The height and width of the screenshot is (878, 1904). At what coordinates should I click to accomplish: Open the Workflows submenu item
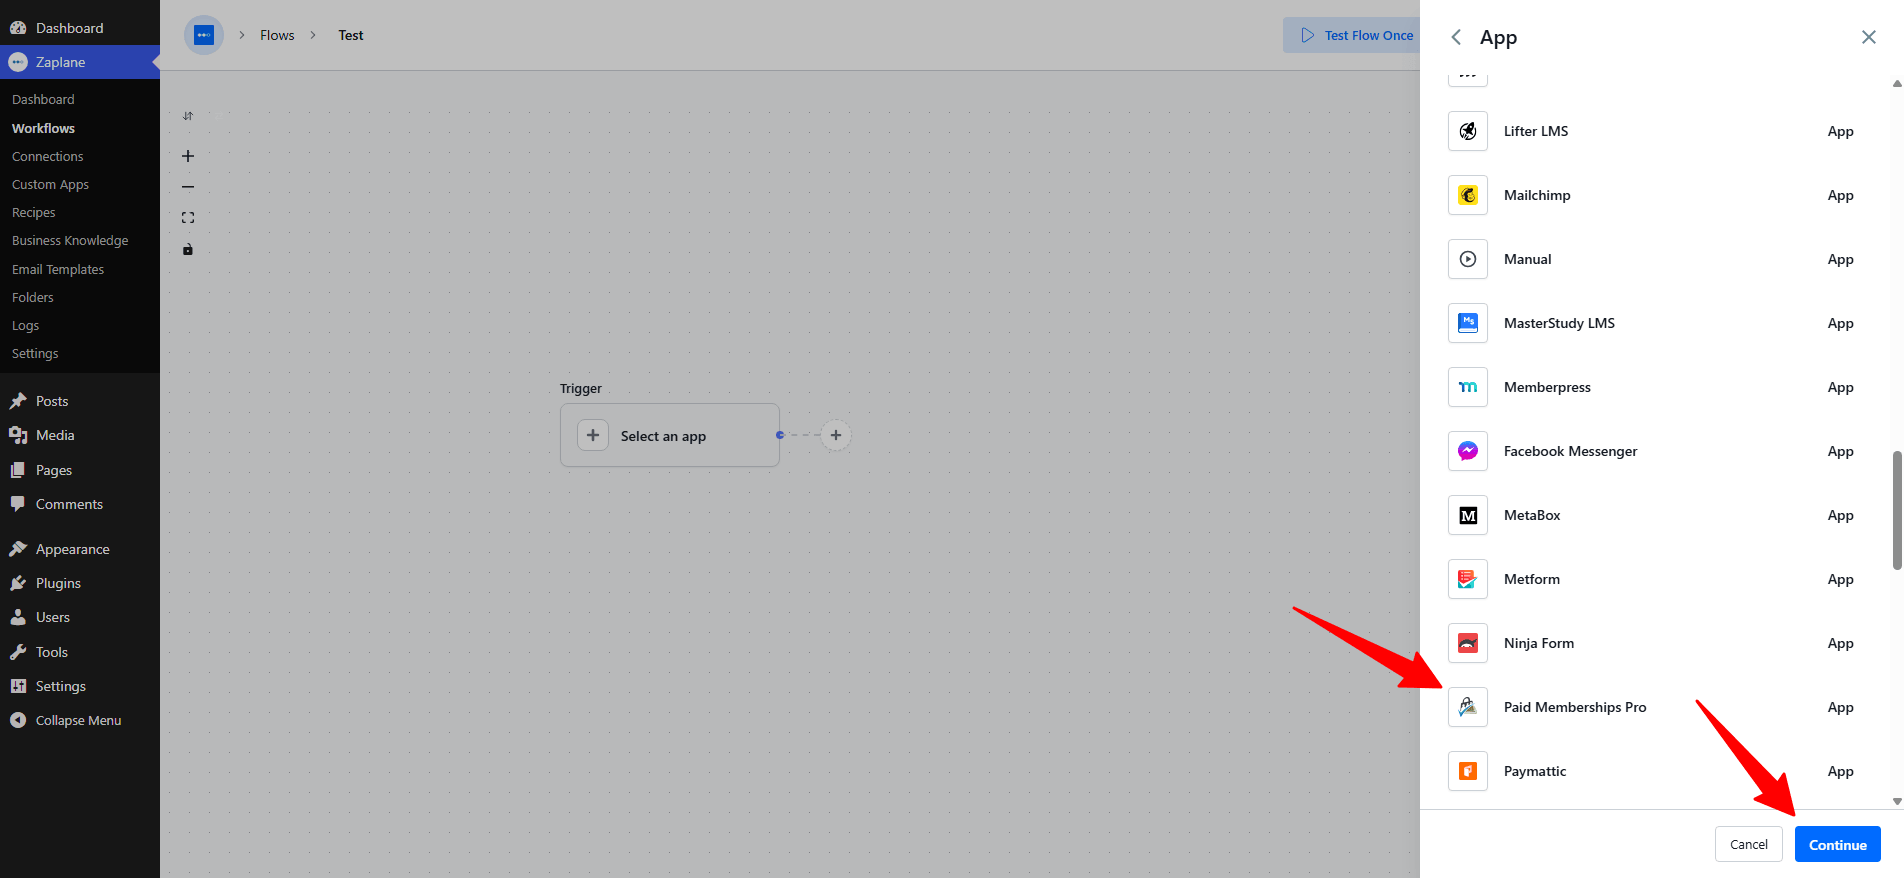(x=43, y=128)
